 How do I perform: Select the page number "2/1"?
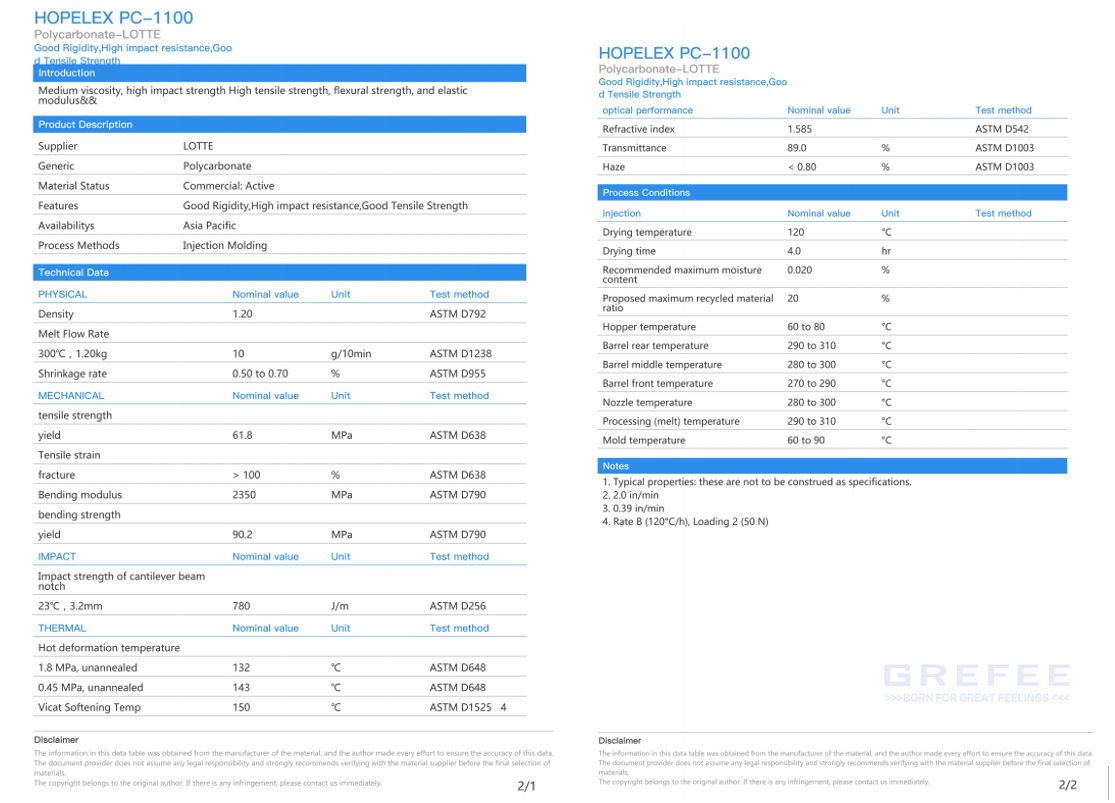click(x=526, y=786)
